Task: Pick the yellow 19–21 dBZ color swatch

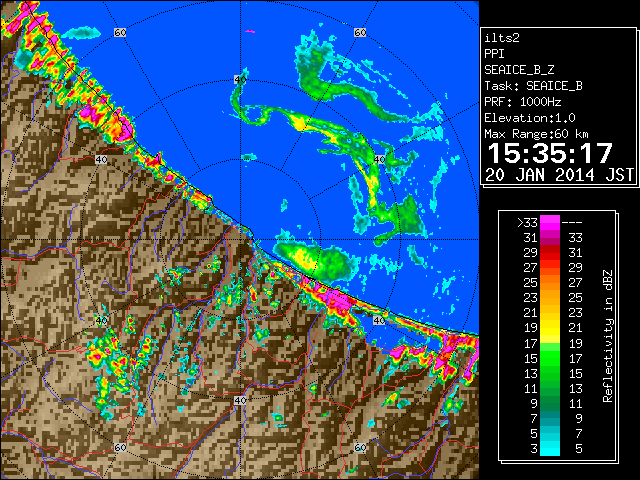Action: [550, 328]
